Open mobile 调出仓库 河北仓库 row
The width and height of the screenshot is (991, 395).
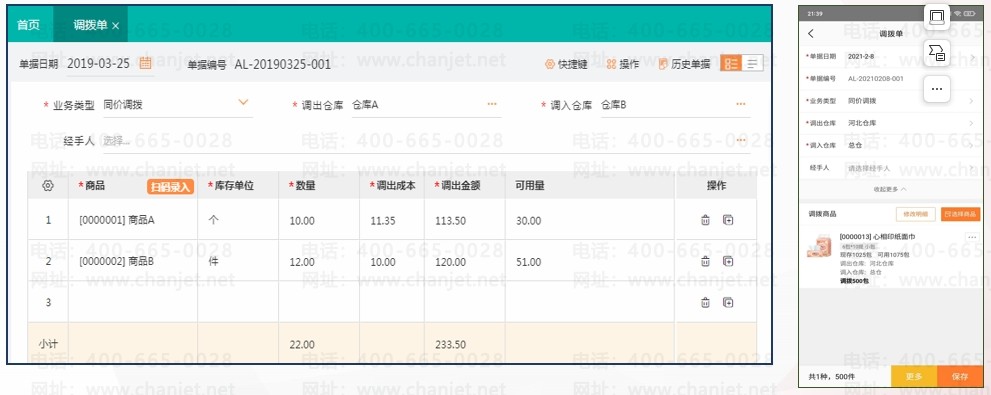click(891, 123)
